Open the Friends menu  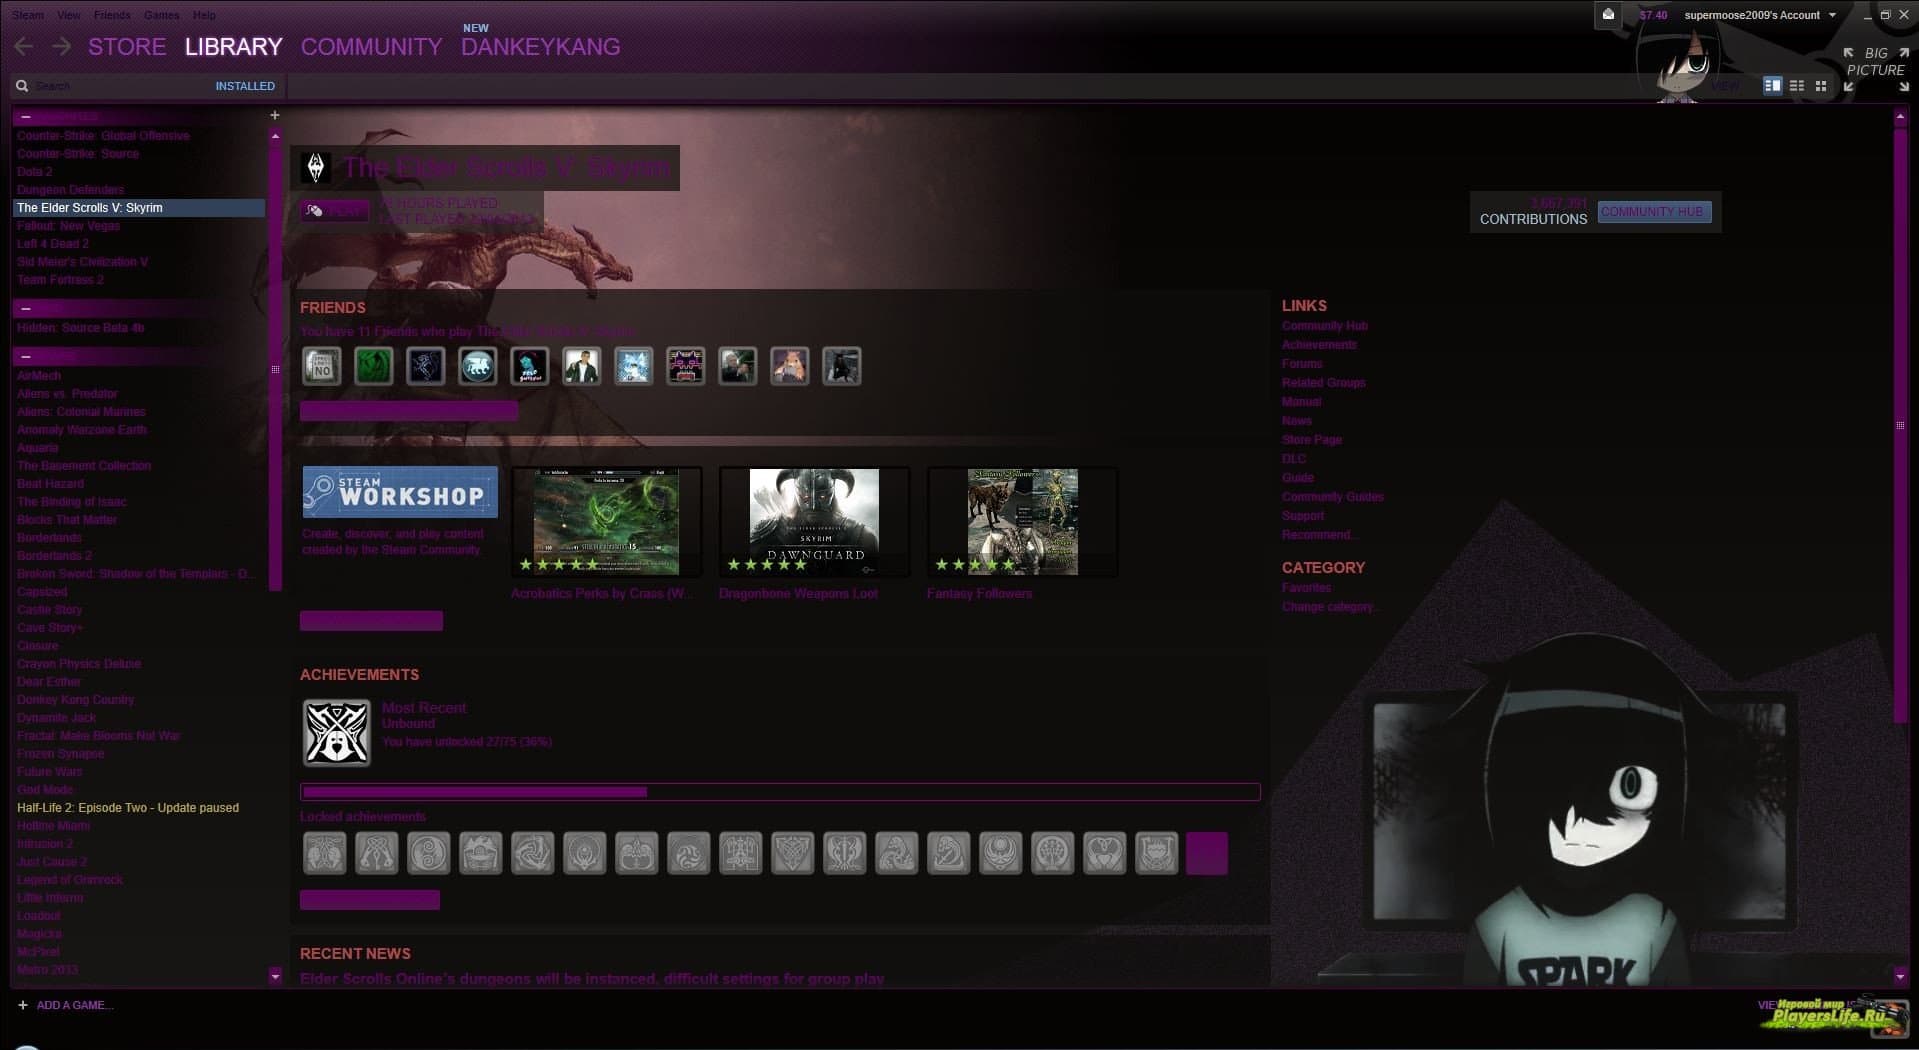(x=112, y=15)
